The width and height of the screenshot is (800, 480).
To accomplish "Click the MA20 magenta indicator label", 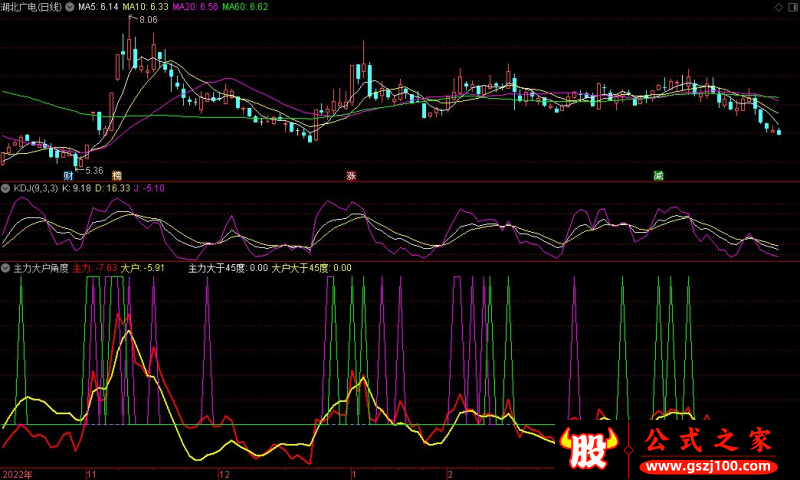I will 194,7.
